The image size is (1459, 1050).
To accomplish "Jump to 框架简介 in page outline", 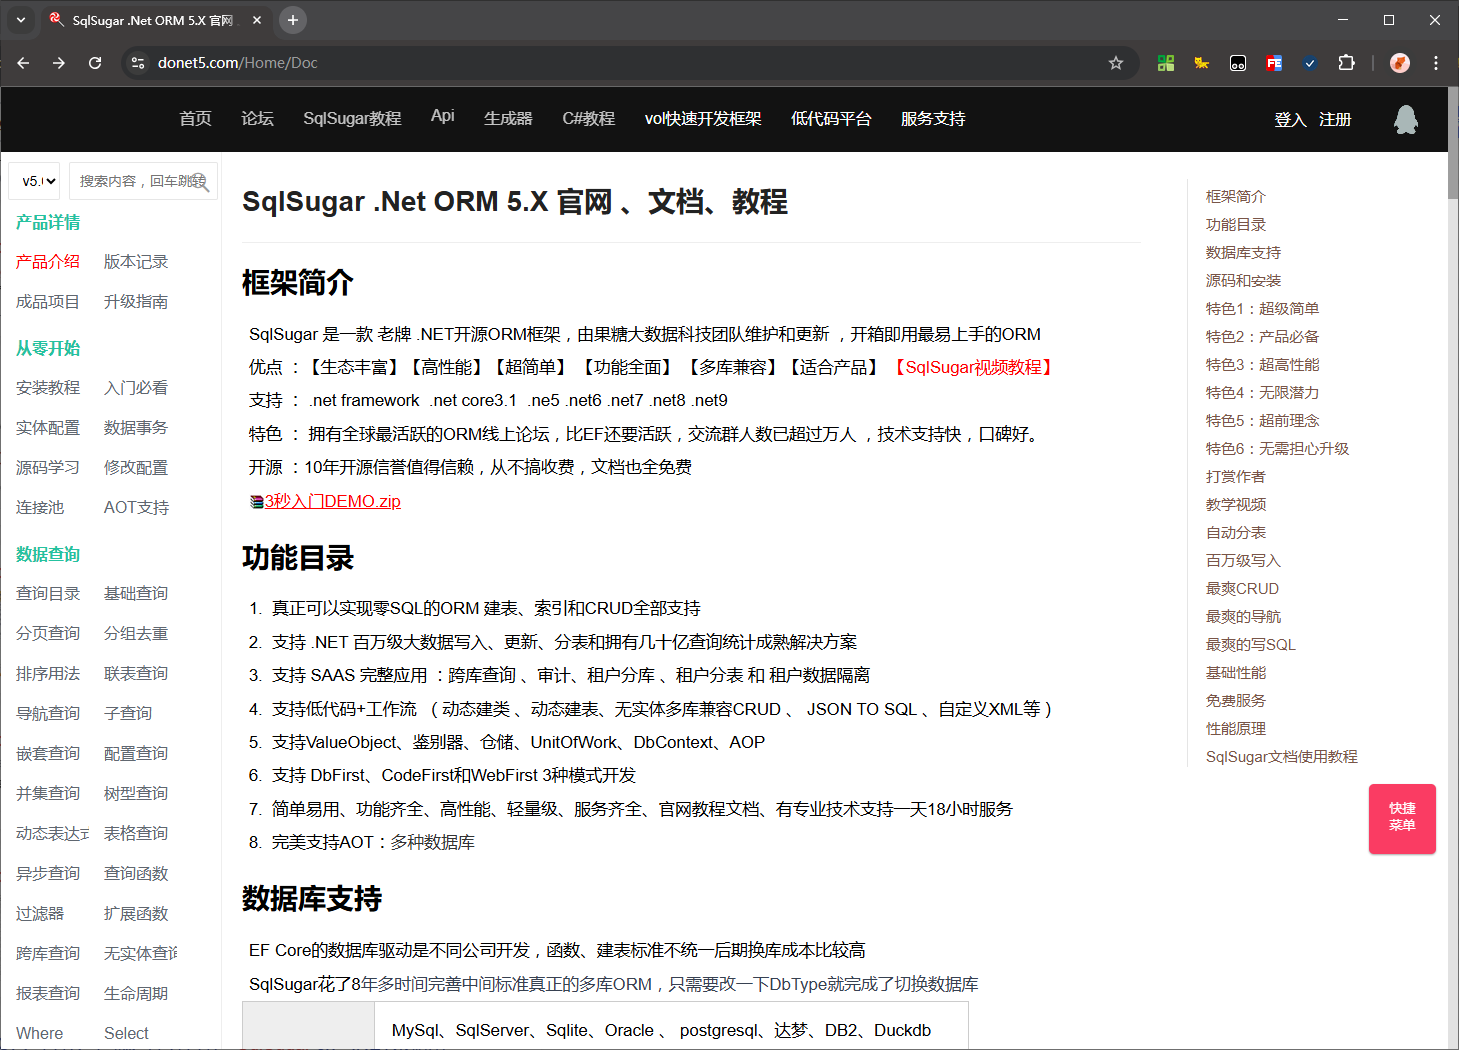I will 1236,197.
